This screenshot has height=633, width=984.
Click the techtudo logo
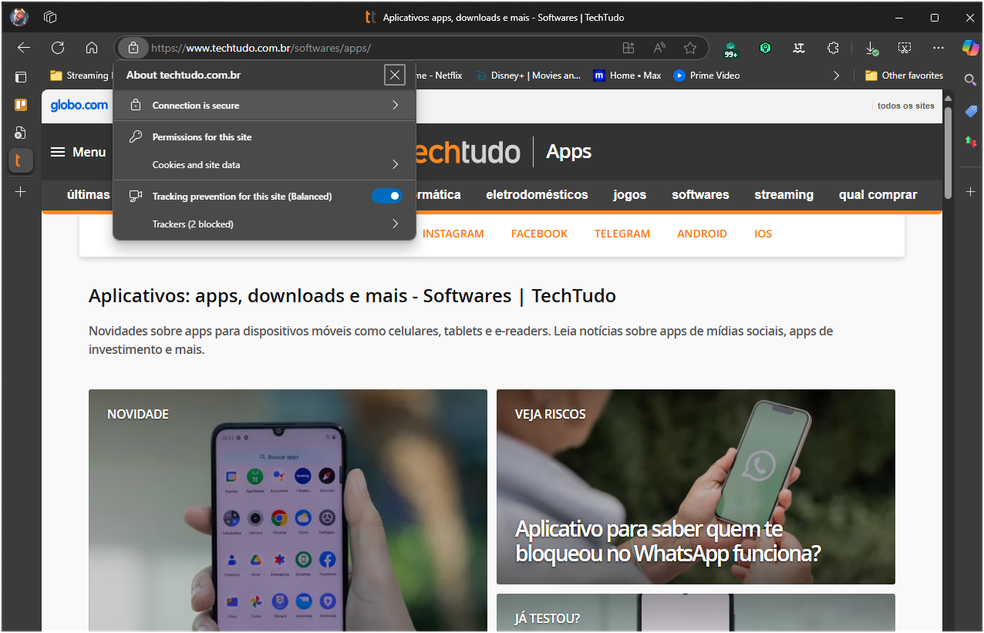pos(468,152)
